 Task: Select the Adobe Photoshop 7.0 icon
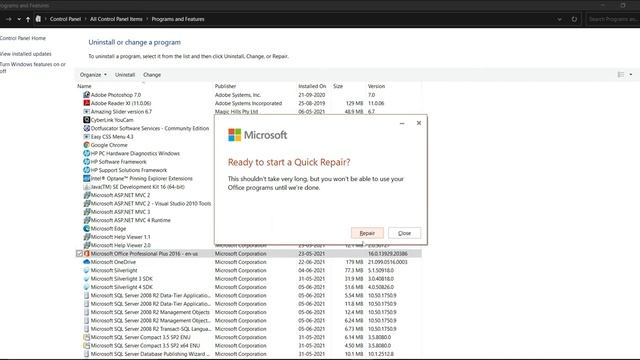(x=87, y=95)
